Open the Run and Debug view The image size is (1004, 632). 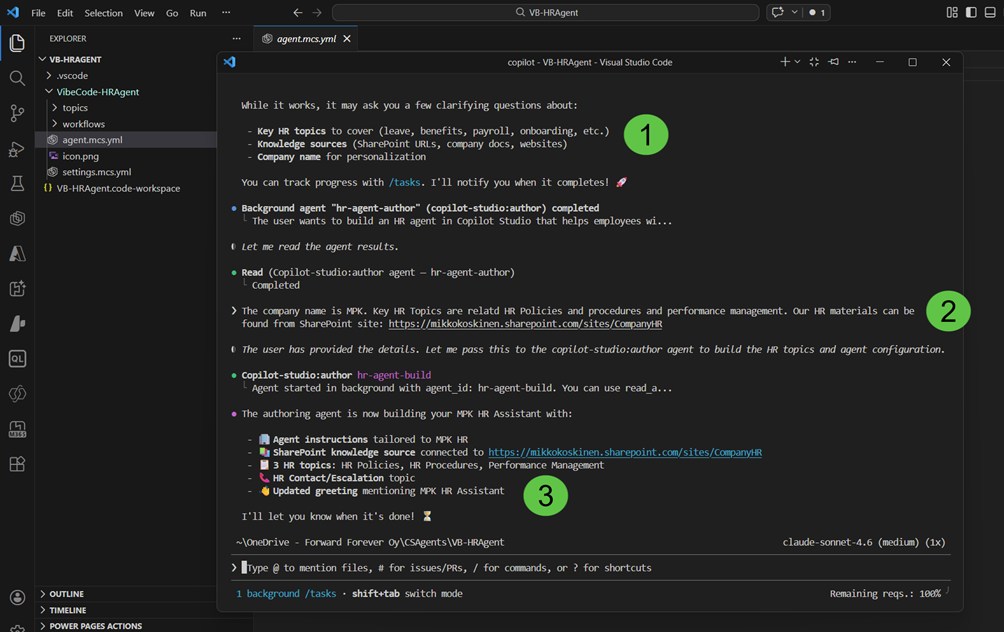pos(17,149)
